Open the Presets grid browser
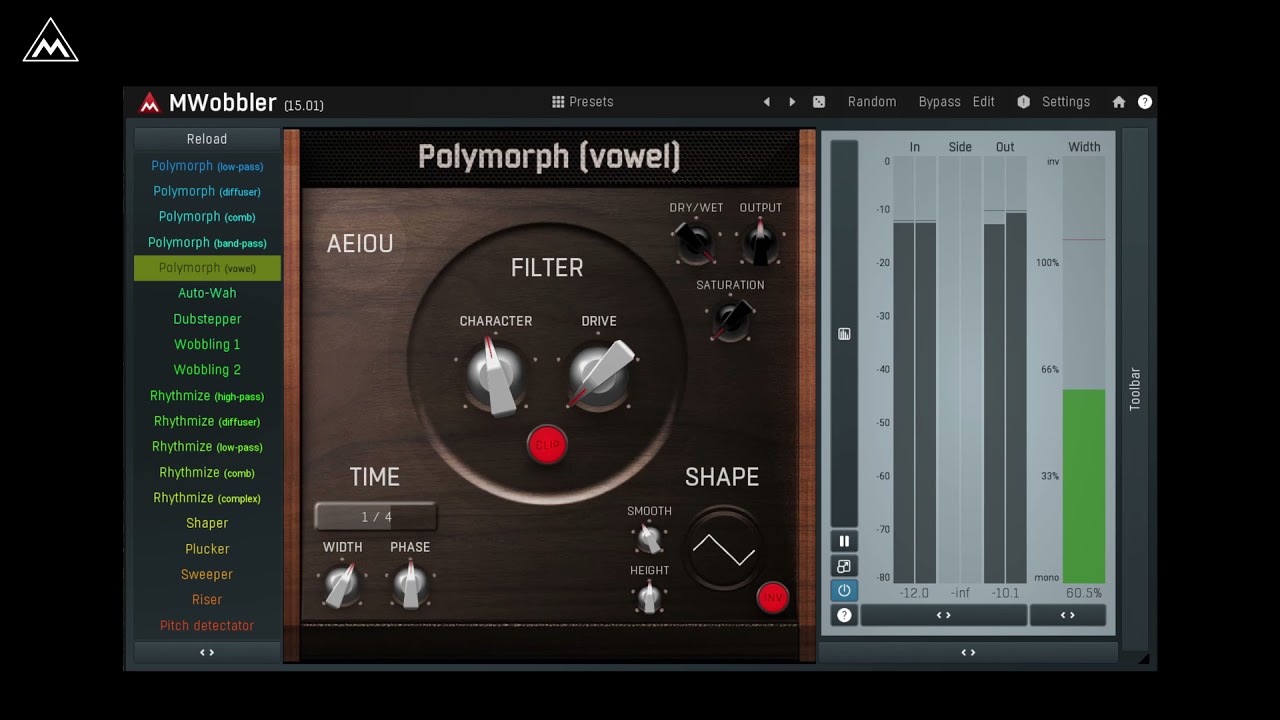This screenshot has height=720, width=1280. coord(583,102)
